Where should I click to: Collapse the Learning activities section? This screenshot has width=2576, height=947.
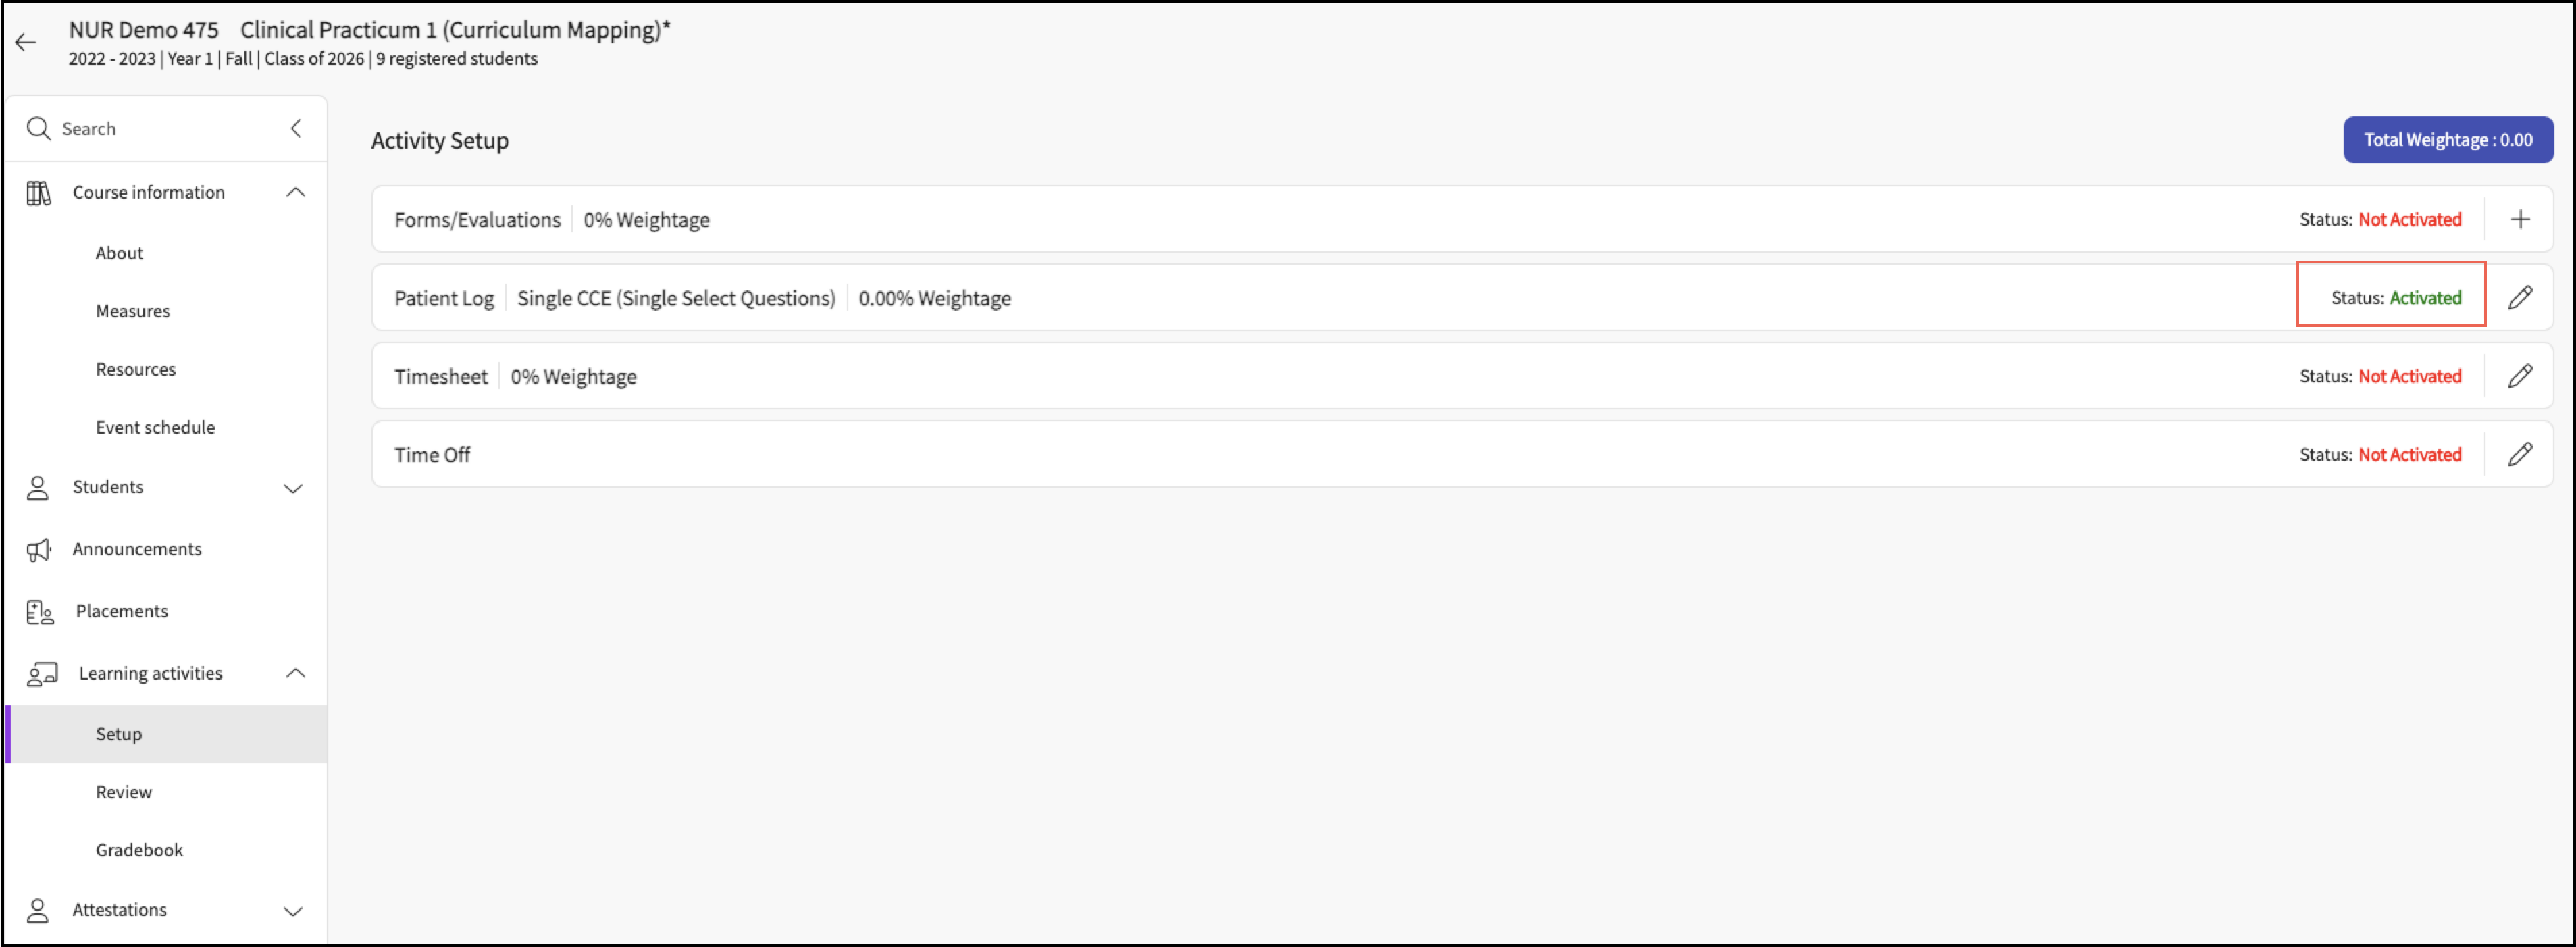pyautogui.click(x=295, y=673)
